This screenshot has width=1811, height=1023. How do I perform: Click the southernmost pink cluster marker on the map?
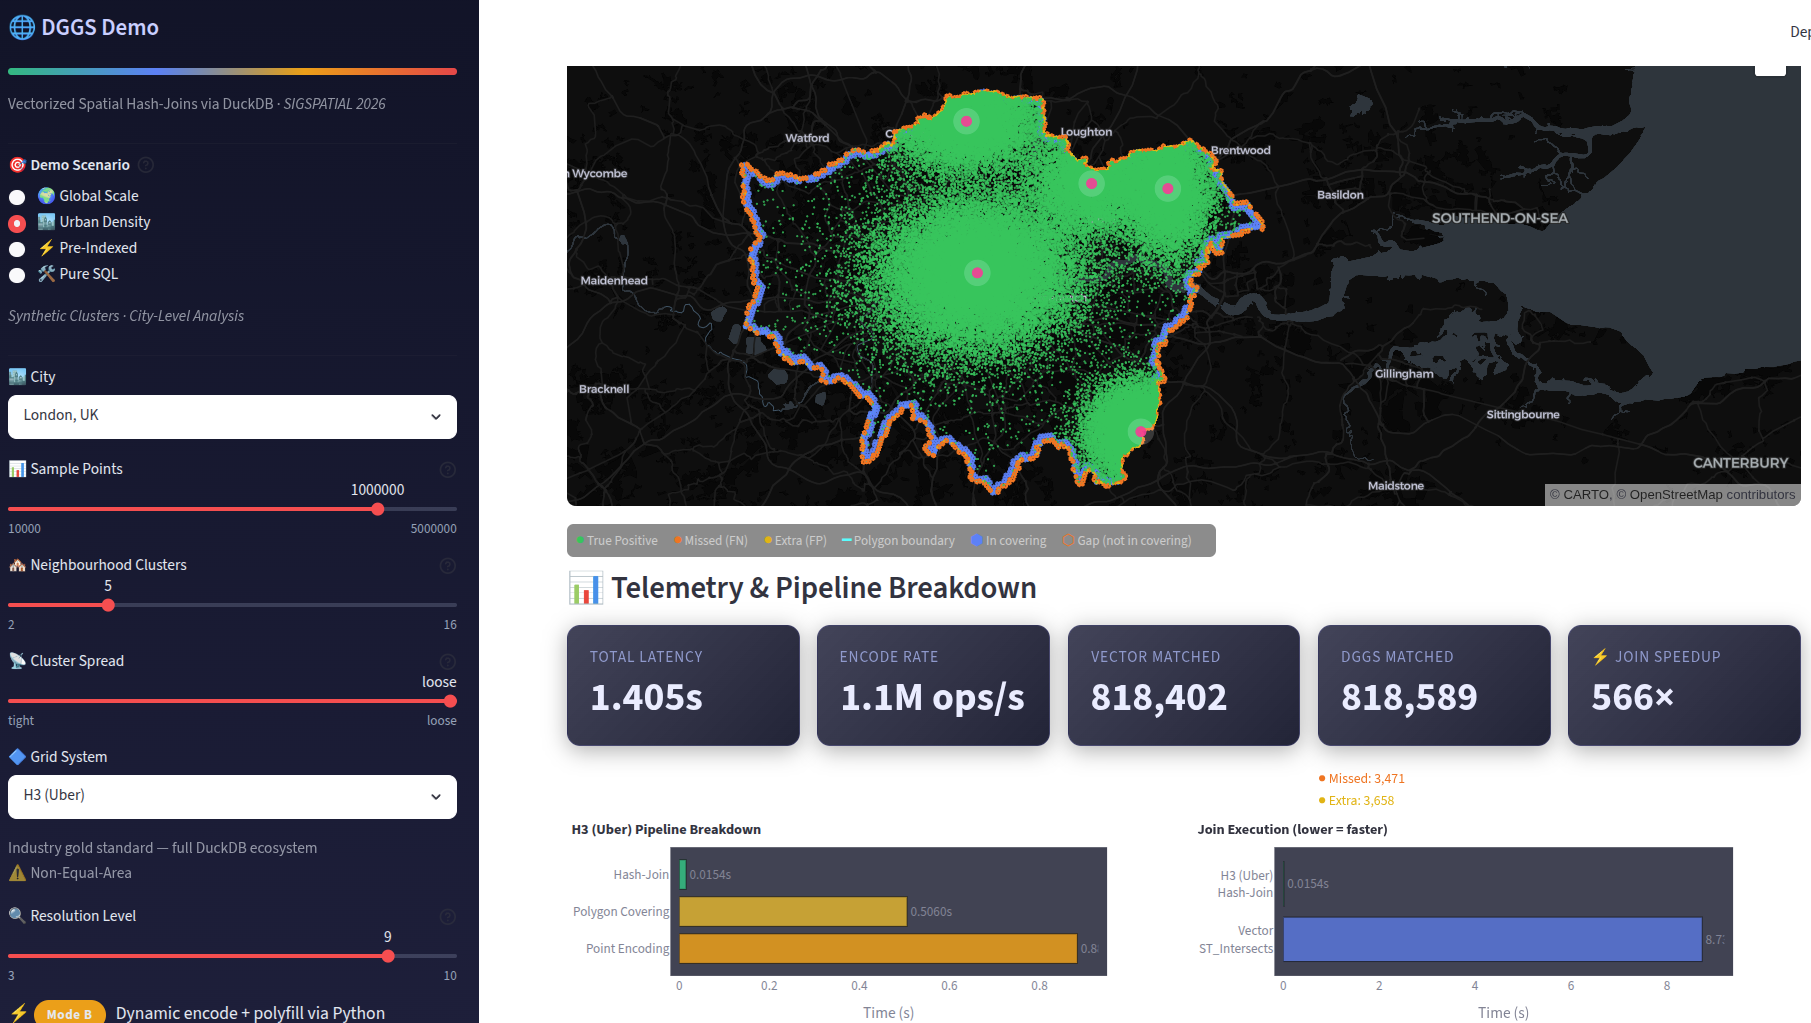point(1140,432)
